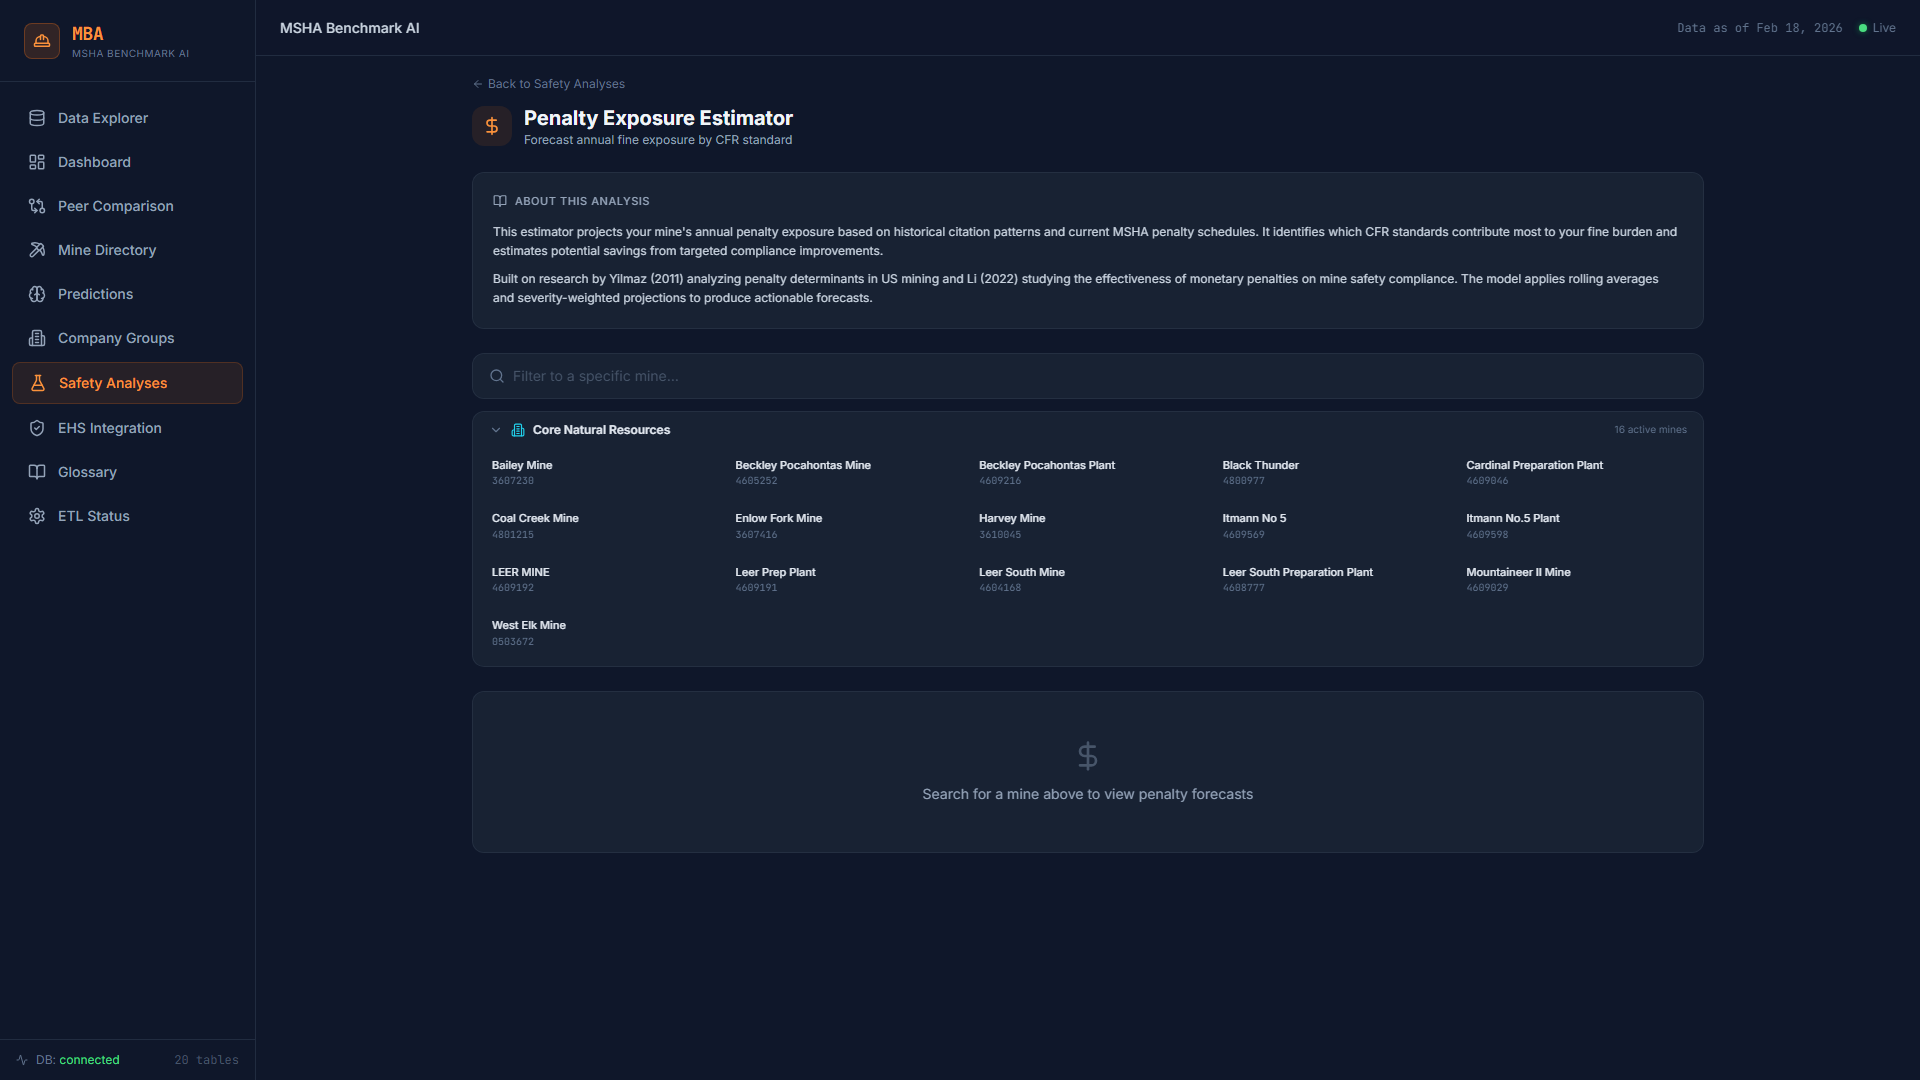
Task: Click the MBA hard hat logo icon
Action: tap(42, 41)
